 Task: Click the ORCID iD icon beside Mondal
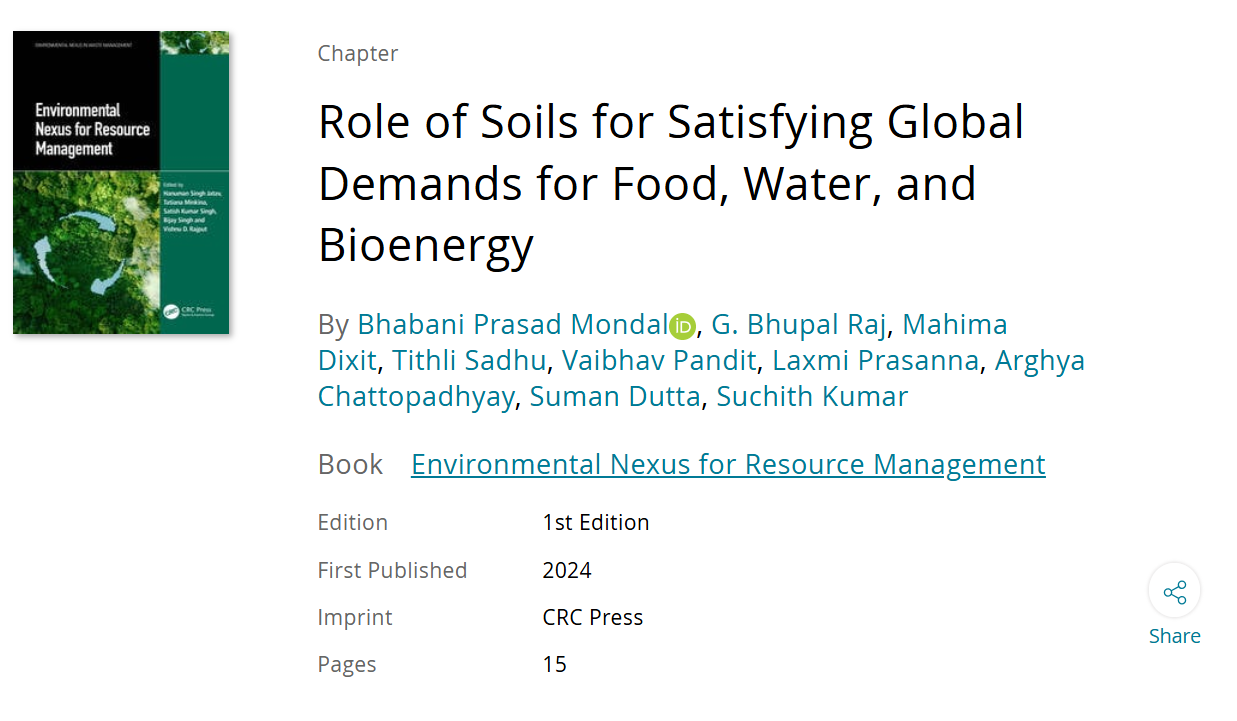click(x=683, y=326)
